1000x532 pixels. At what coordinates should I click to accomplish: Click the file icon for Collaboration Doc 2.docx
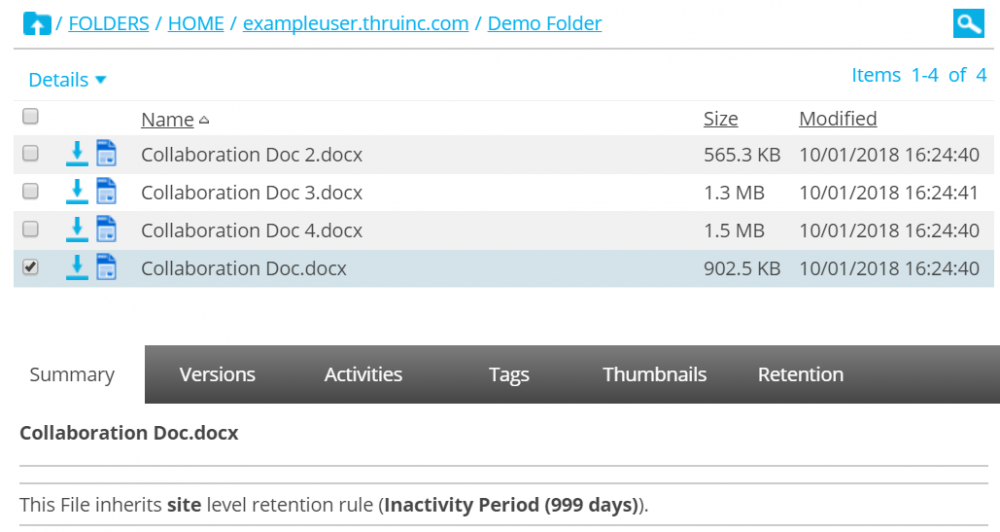click(x=106, y=154)
